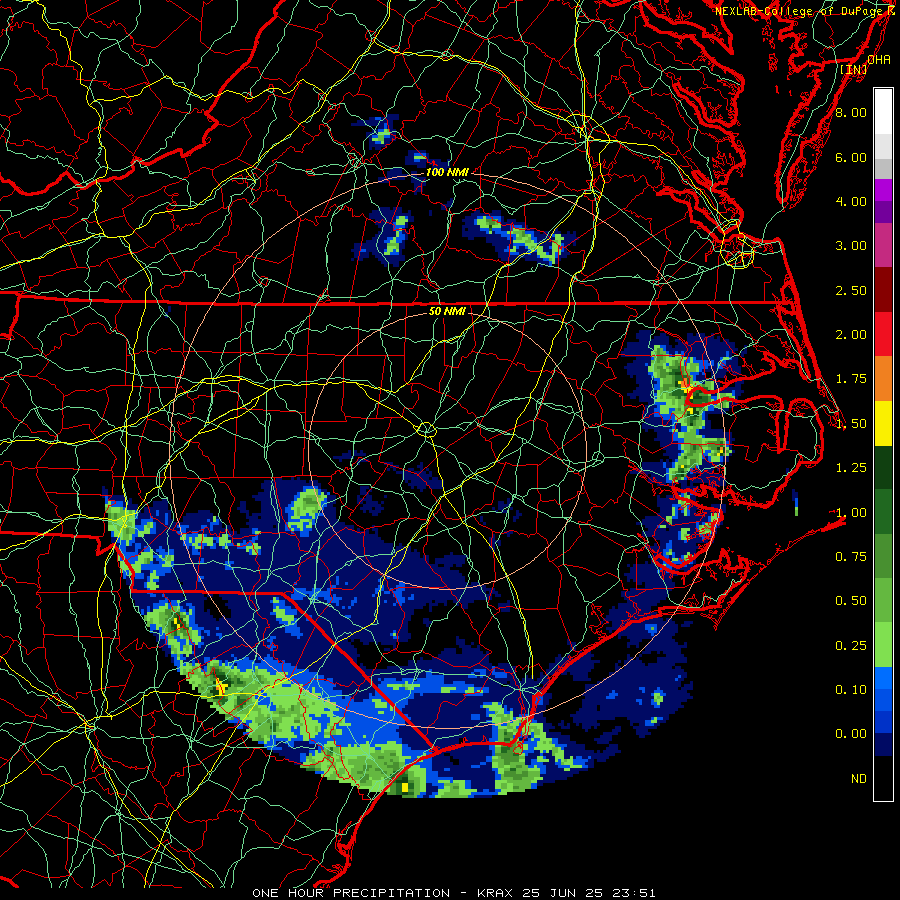The height and width of the screenshot is (900, 900).
Task: Click the orange legend swatch near 1.75
Action: (x=883, y=379)
